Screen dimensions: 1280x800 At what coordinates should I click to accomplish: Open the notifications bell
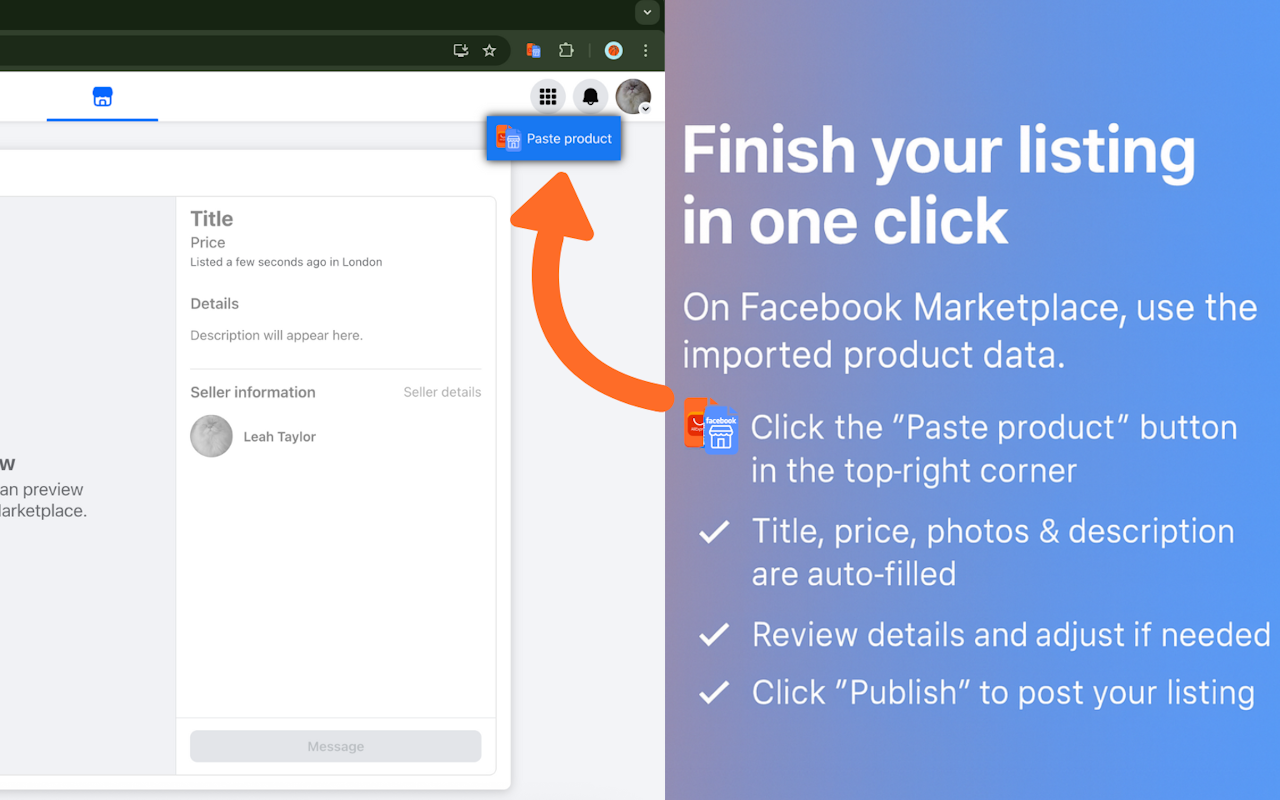(x=591, y=97)
